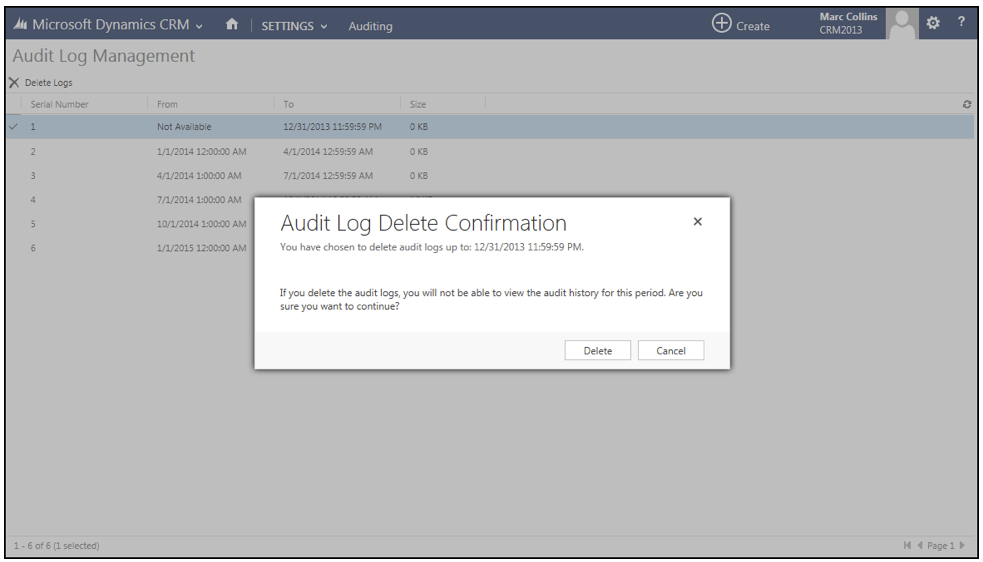983x562 pixels.
Task: Click the Not Available cell
Action: click(x=184, y=127)
